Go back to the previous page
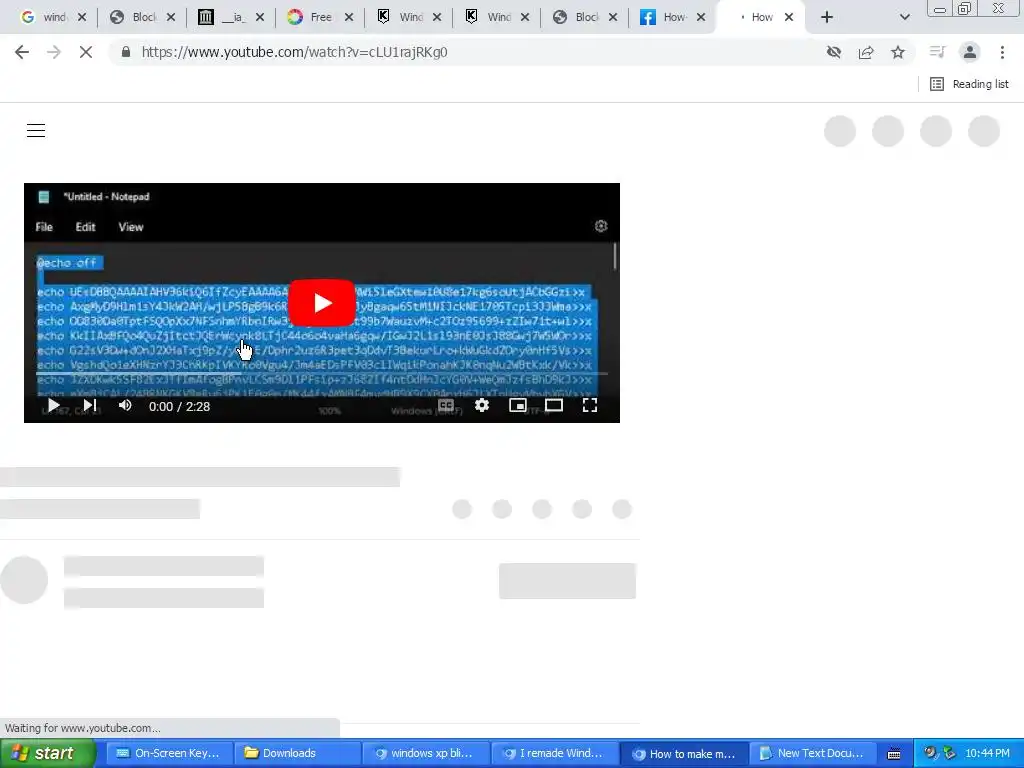 click(x=22, y=52)
